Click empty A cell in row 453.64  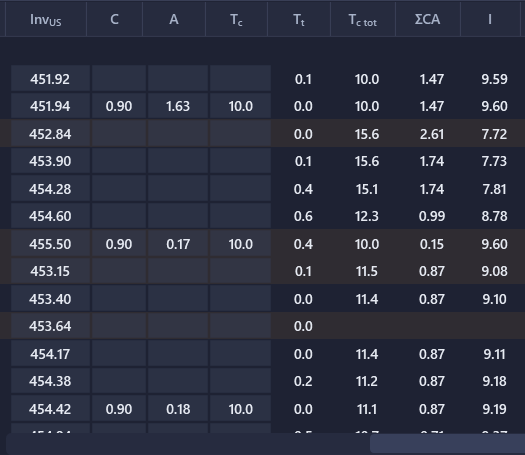[x=178, y=326]
